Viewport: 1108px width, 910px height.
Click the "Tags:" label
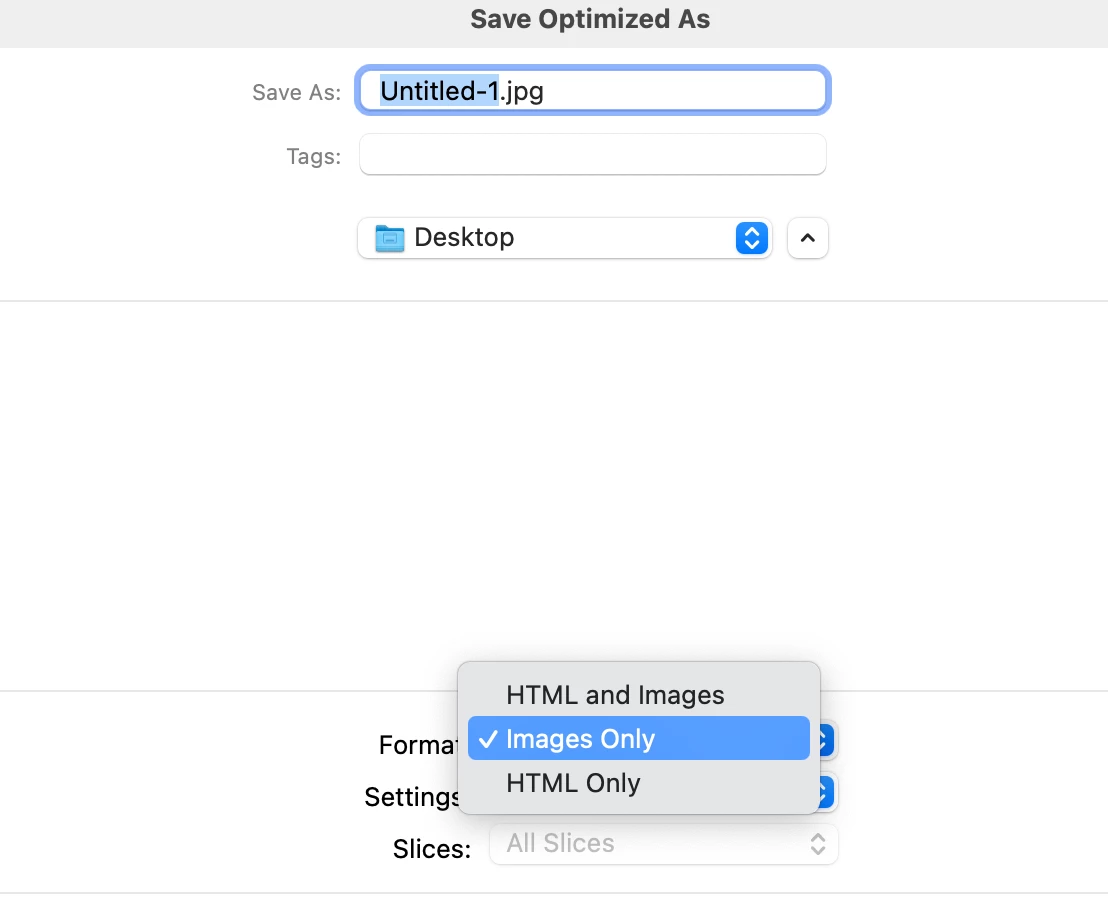click(313, 157)
